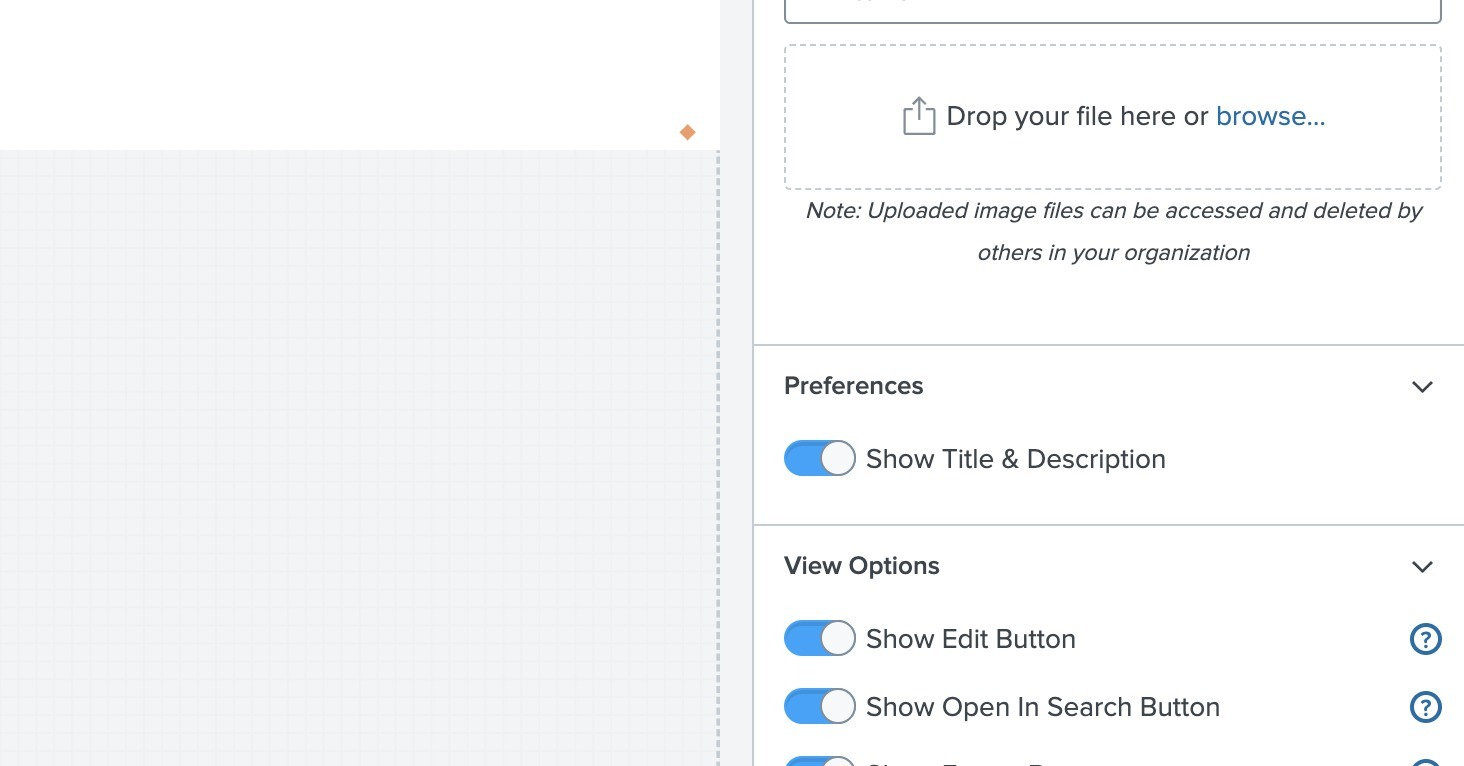Click the orange diamond handle on canvas
This screenshot has width=1464, height=766.
[687, 132]
